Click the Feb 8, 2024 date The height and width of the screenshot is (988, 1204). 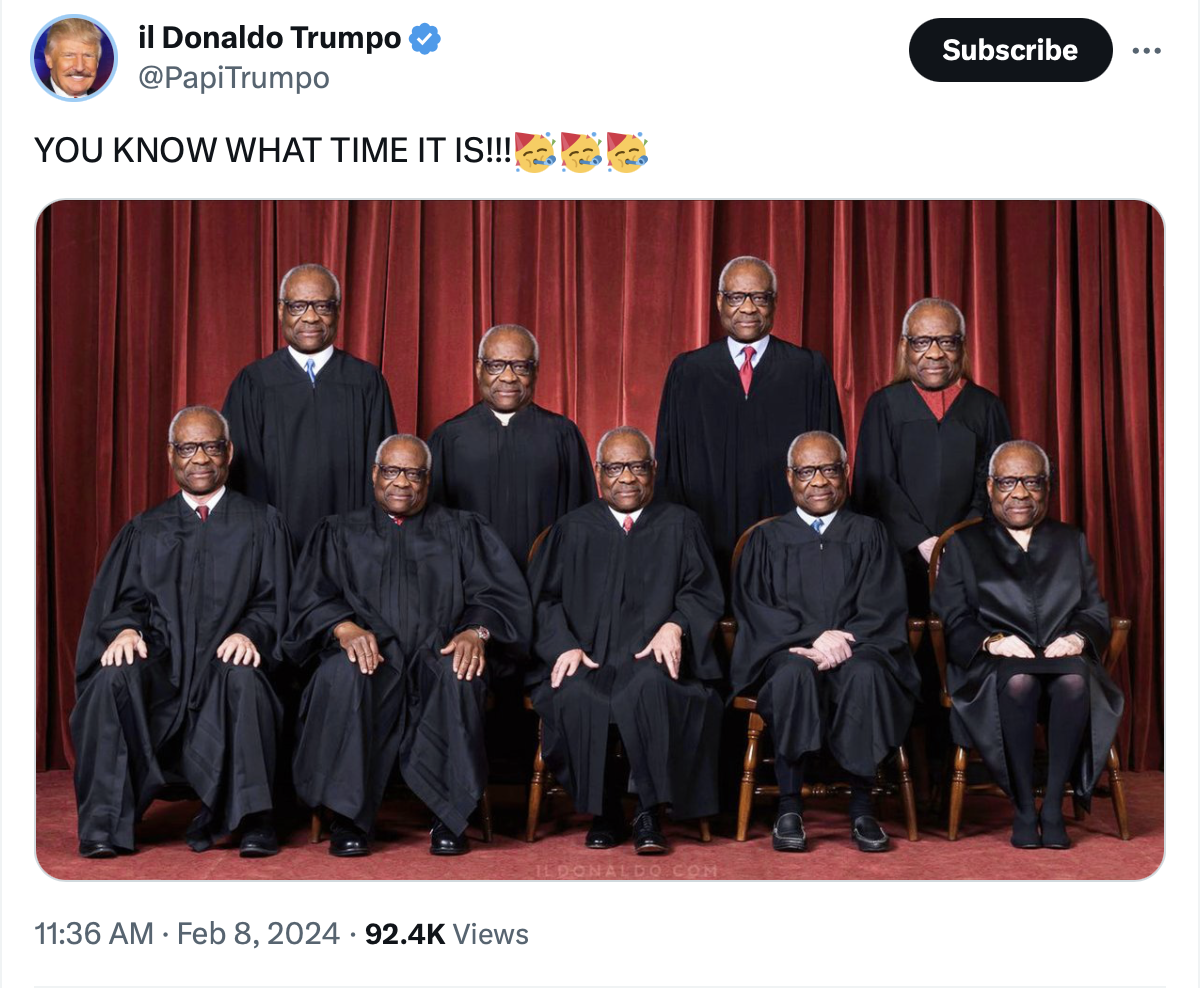(x=258, y=935)
